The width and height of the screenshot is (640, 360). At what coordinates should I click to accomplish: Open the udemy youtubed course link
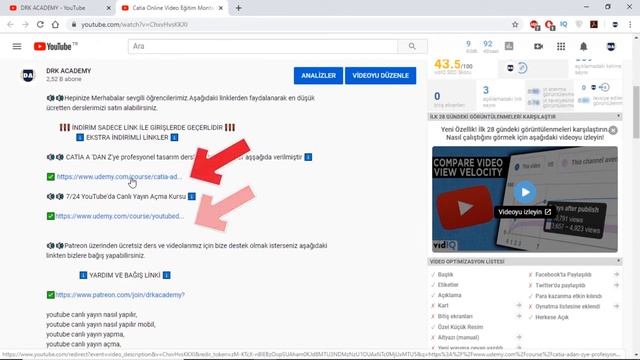(x=120, y=216)
